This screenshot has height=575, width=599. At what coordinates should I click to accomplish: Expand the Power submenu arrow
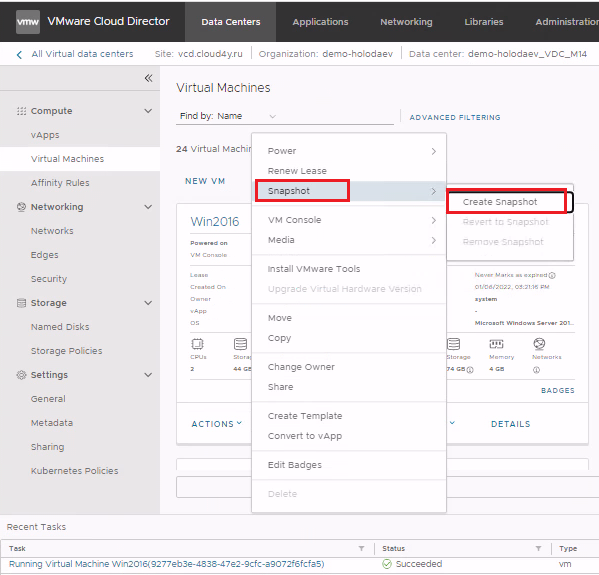pyautogui.click(x=434, y=151)
